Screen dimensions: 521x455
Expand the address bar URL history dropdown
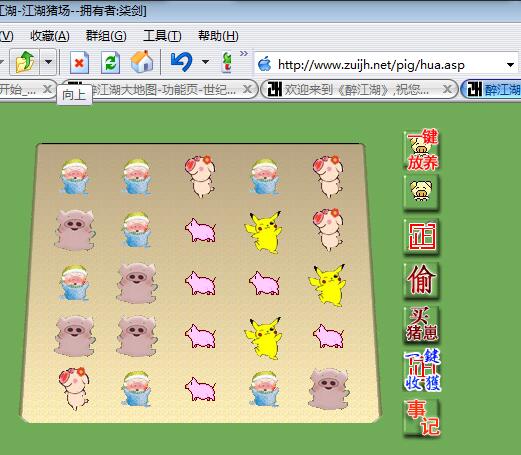tap(510, 65)
